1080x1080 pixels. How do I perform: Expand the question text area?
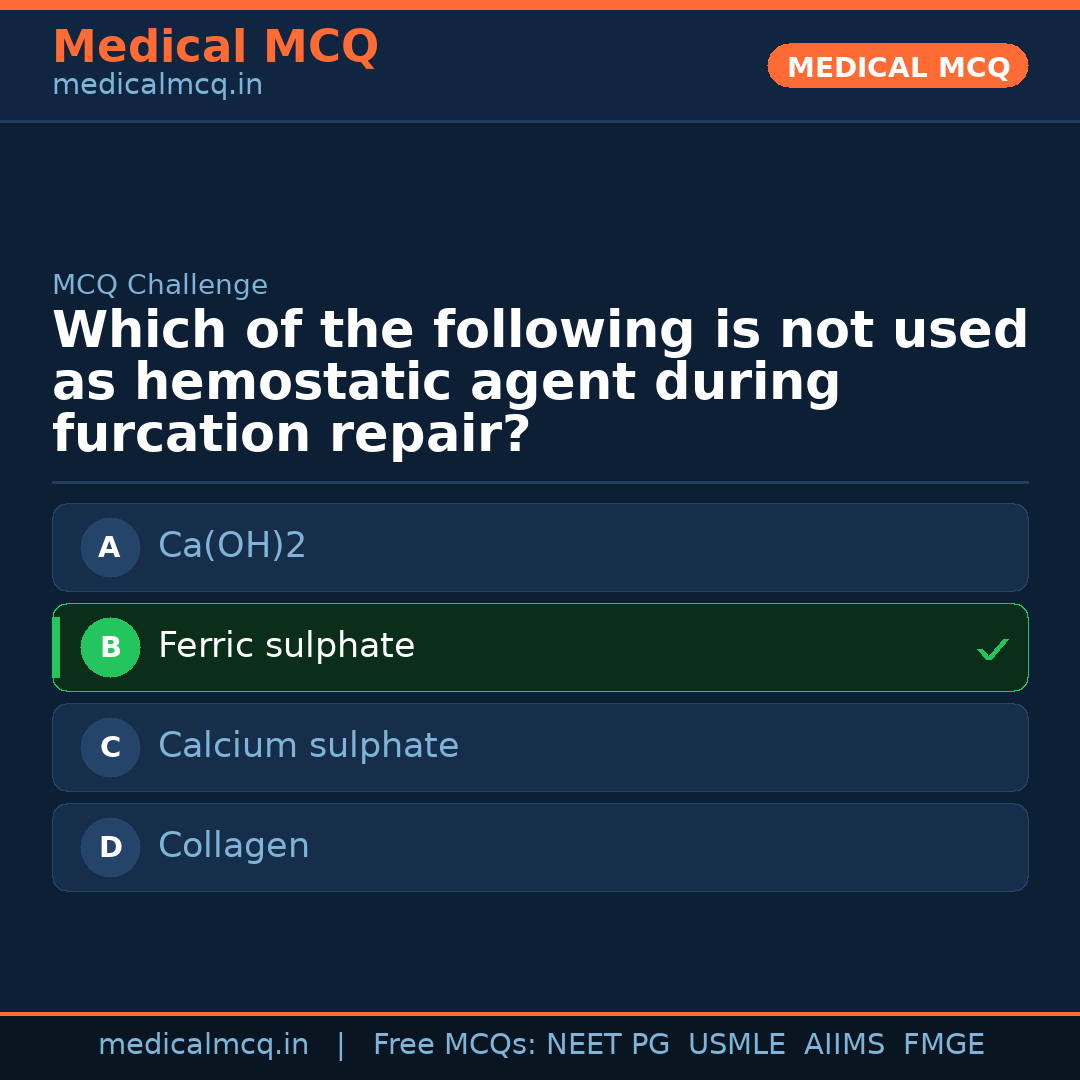(x=540, y=380)
